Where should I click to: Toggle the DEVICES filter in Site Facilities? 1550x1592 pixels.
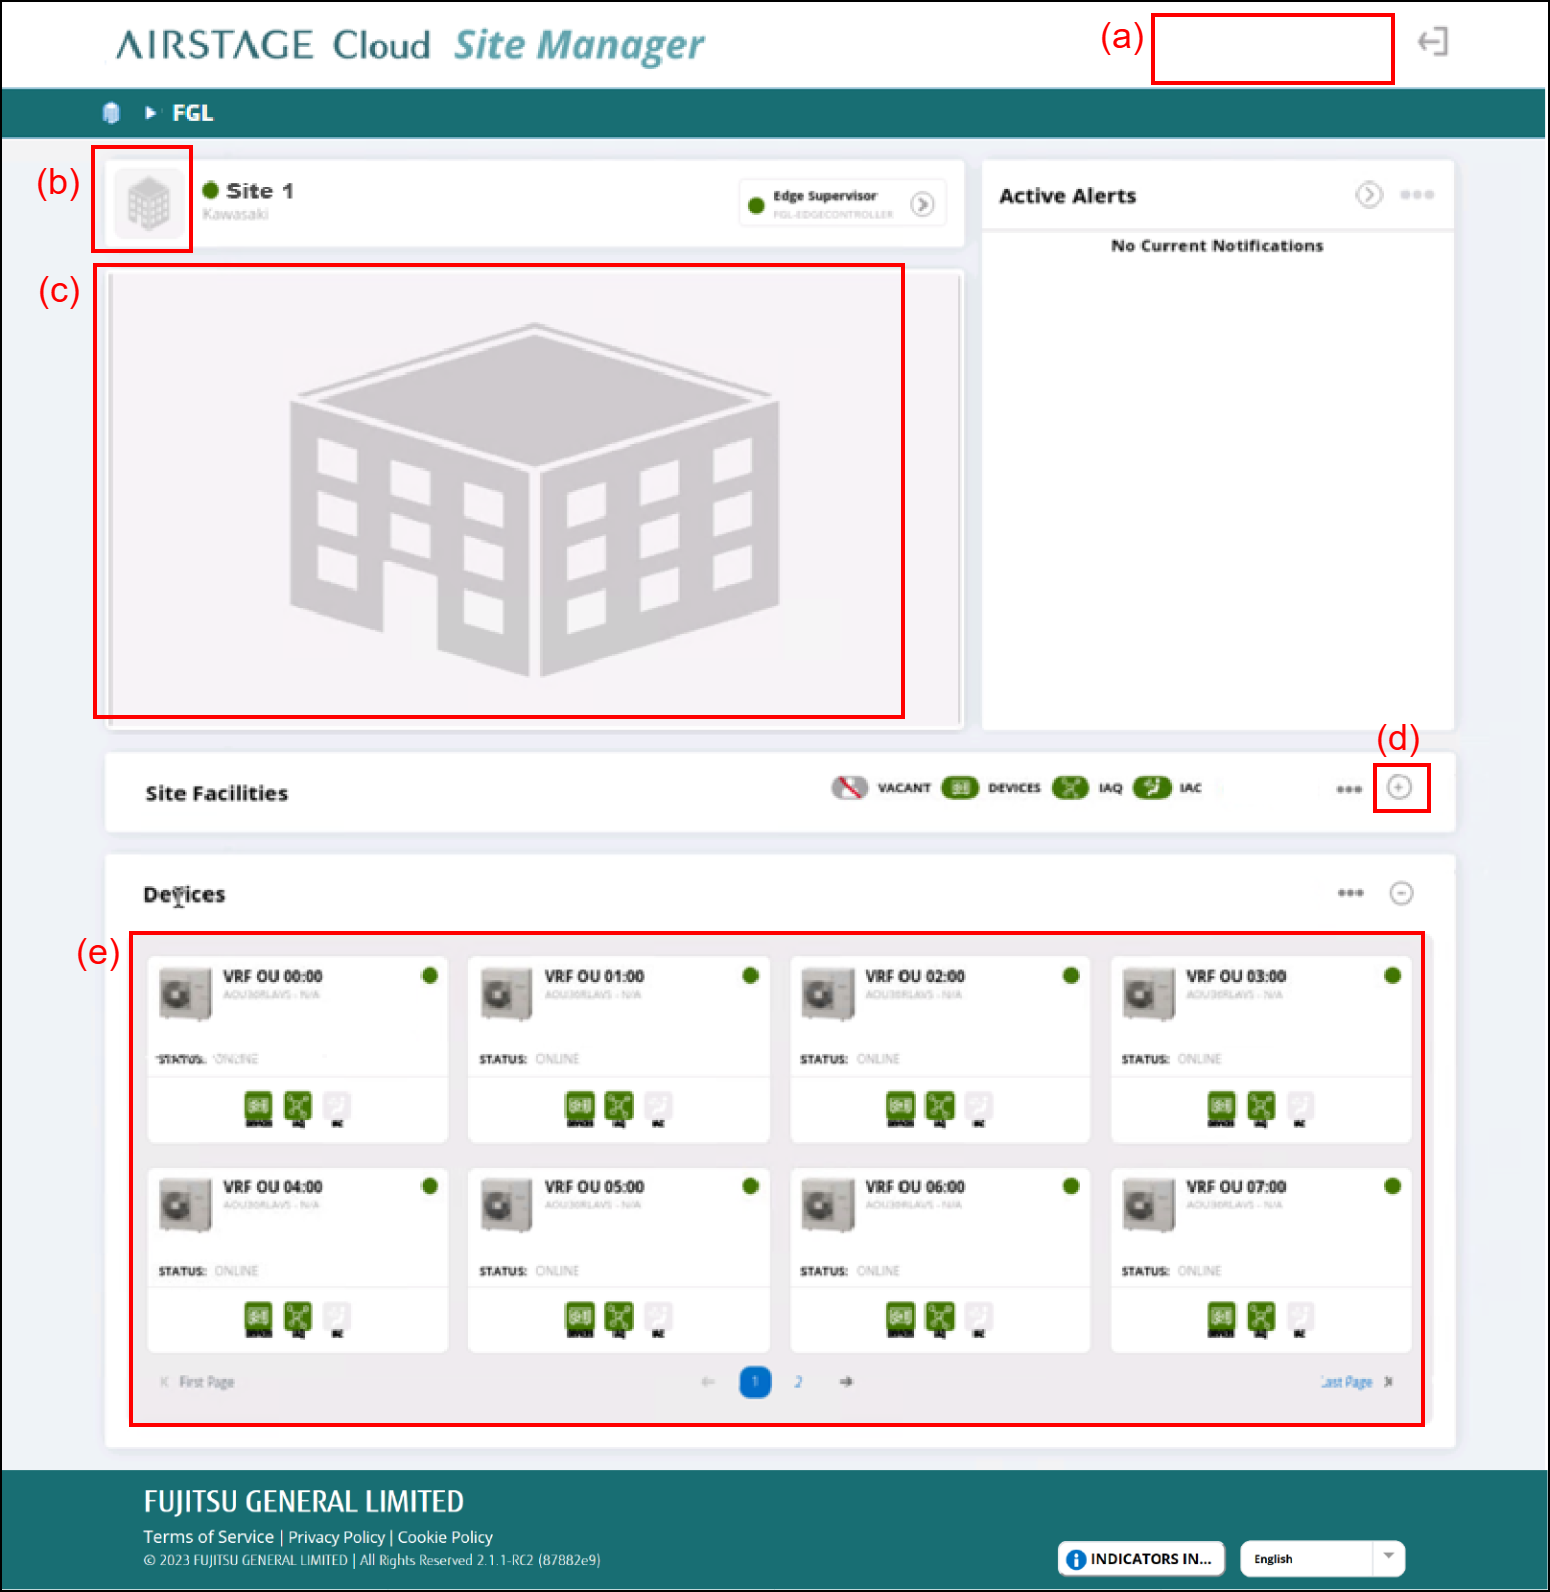tap(960, 788)
